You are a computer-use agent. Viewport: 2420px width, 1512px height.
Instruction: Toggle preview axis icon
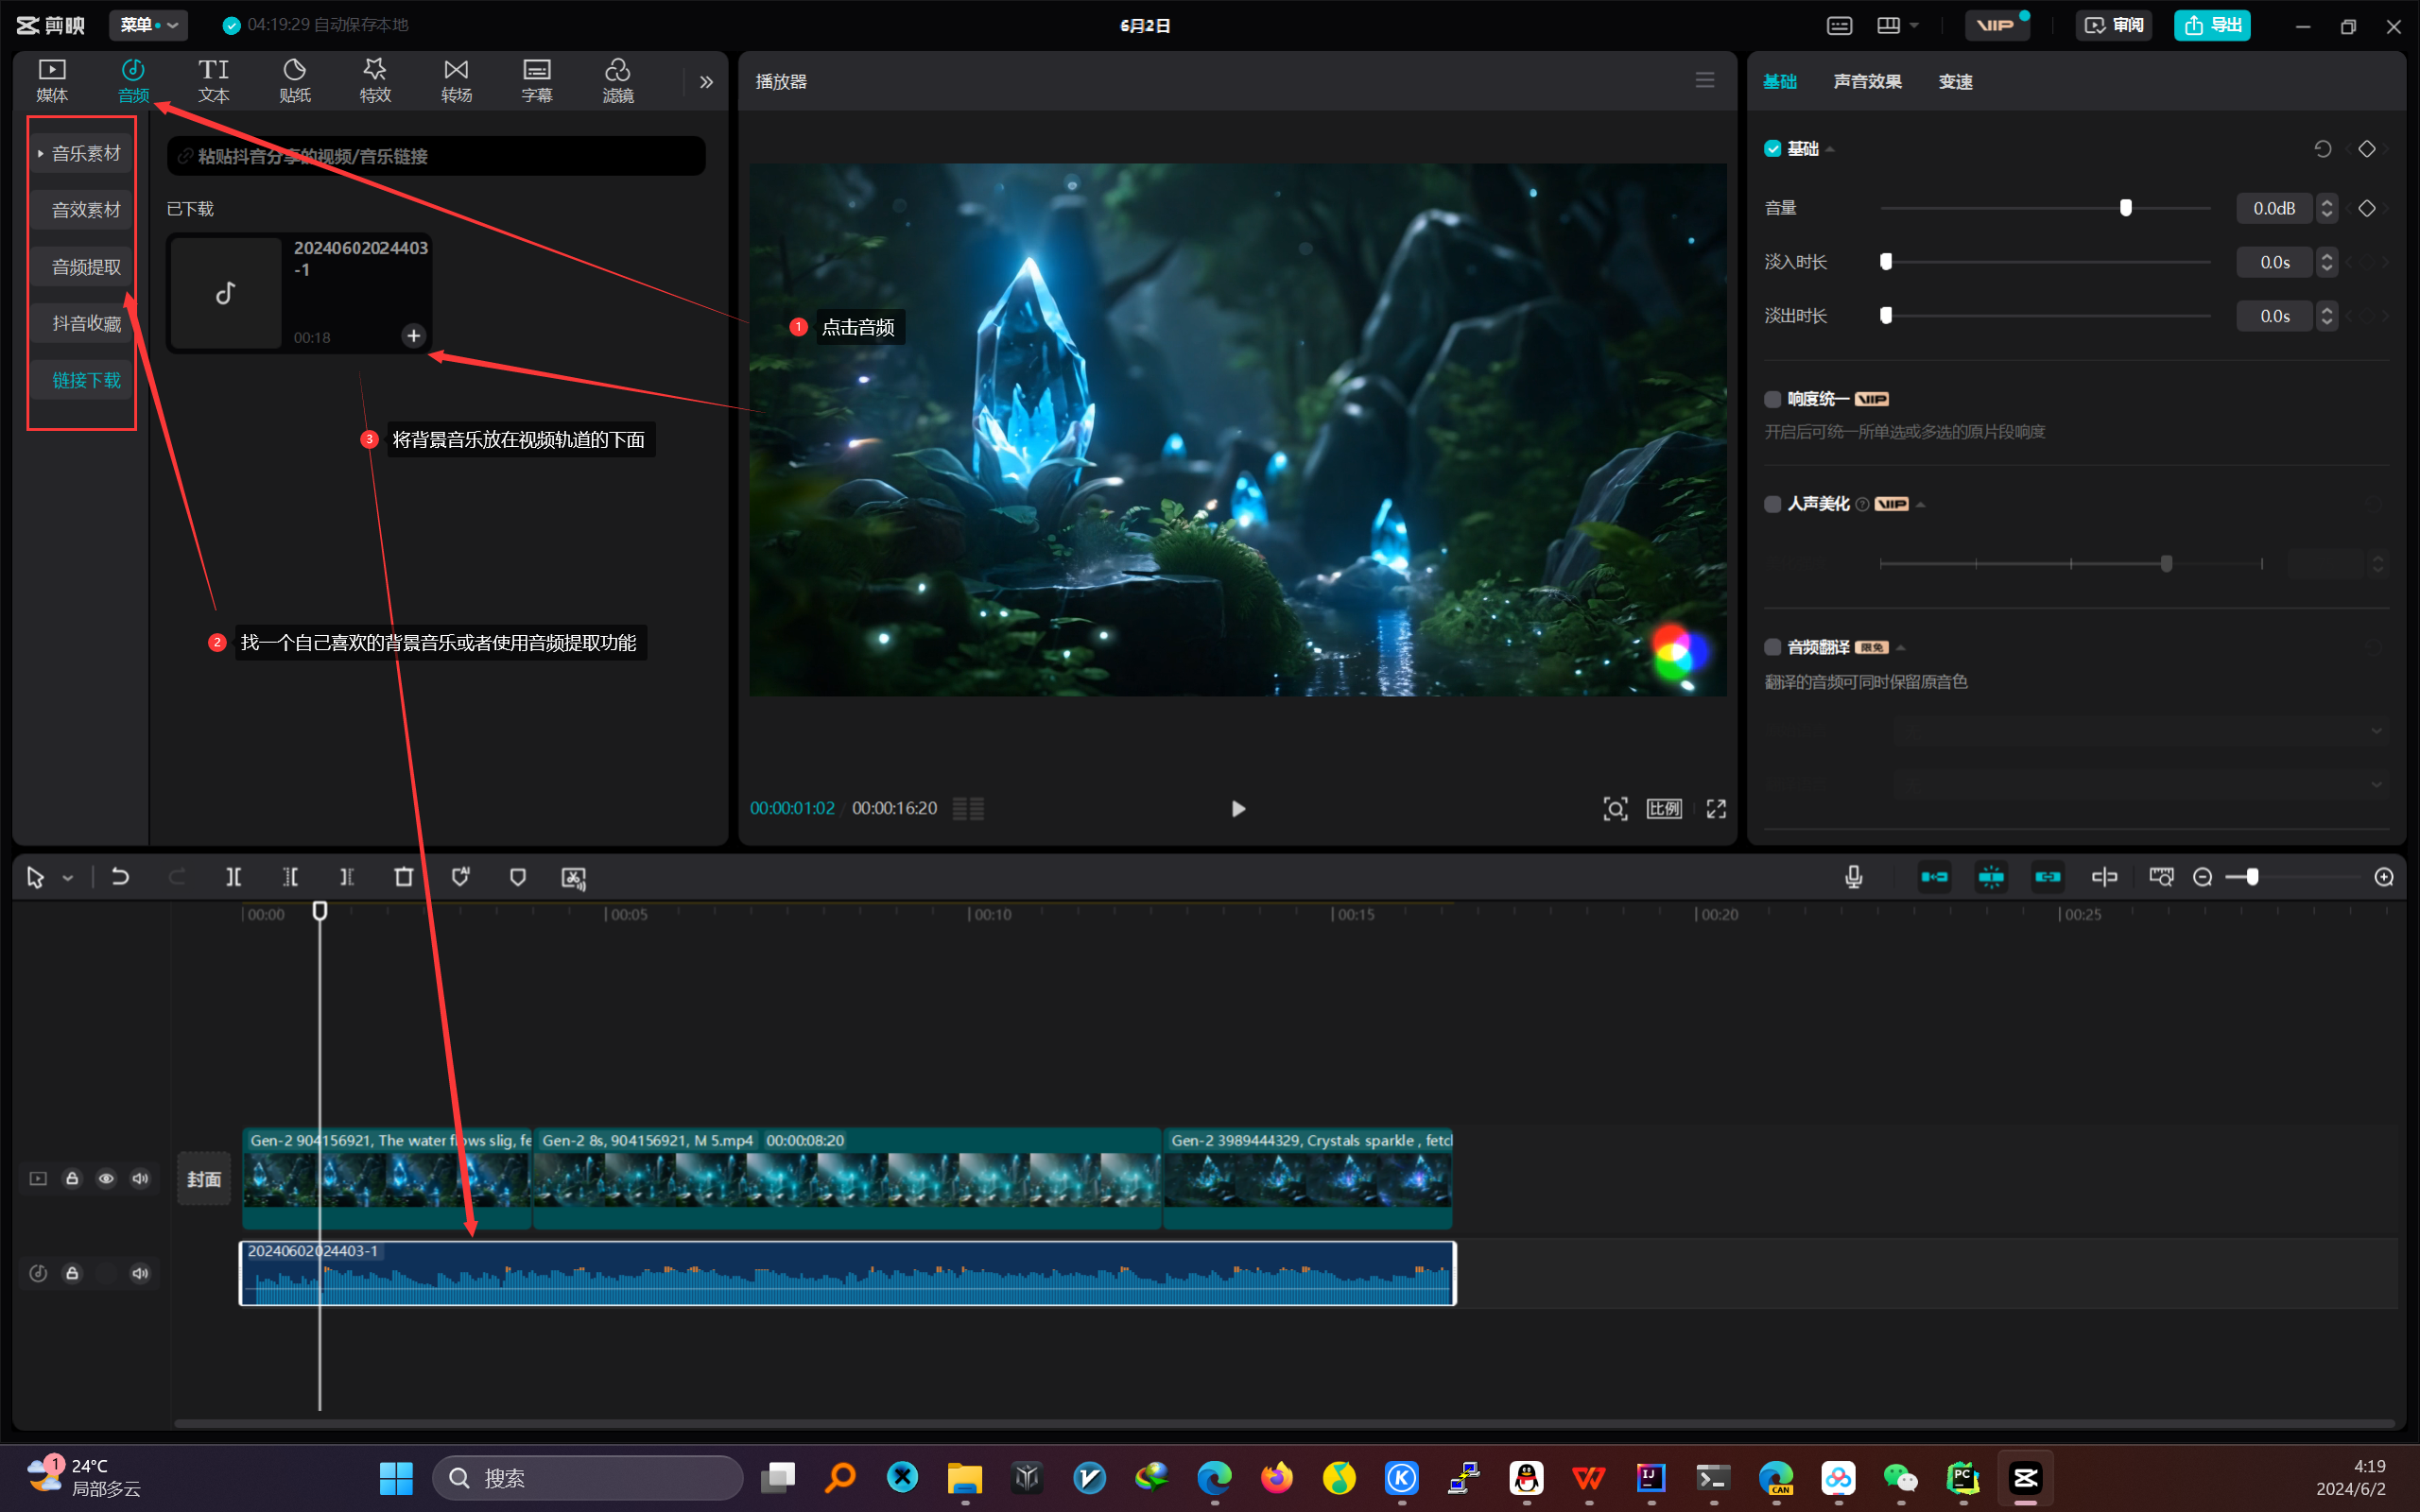coord(2104,877)
